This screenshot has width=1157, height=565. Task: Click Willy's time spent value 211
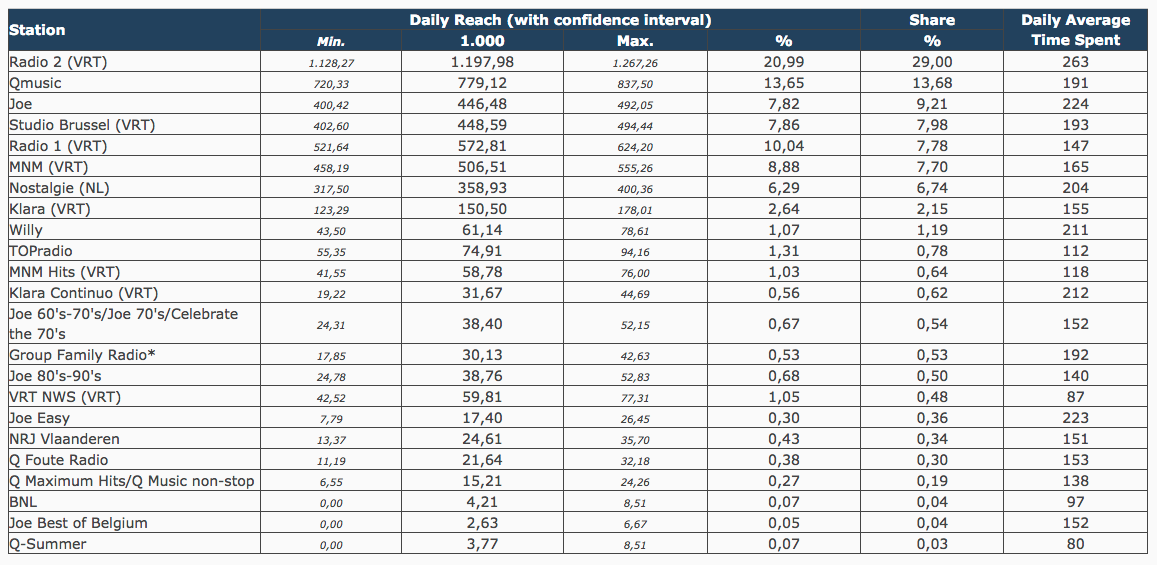pyautogui.click(x=1076, y=230)
